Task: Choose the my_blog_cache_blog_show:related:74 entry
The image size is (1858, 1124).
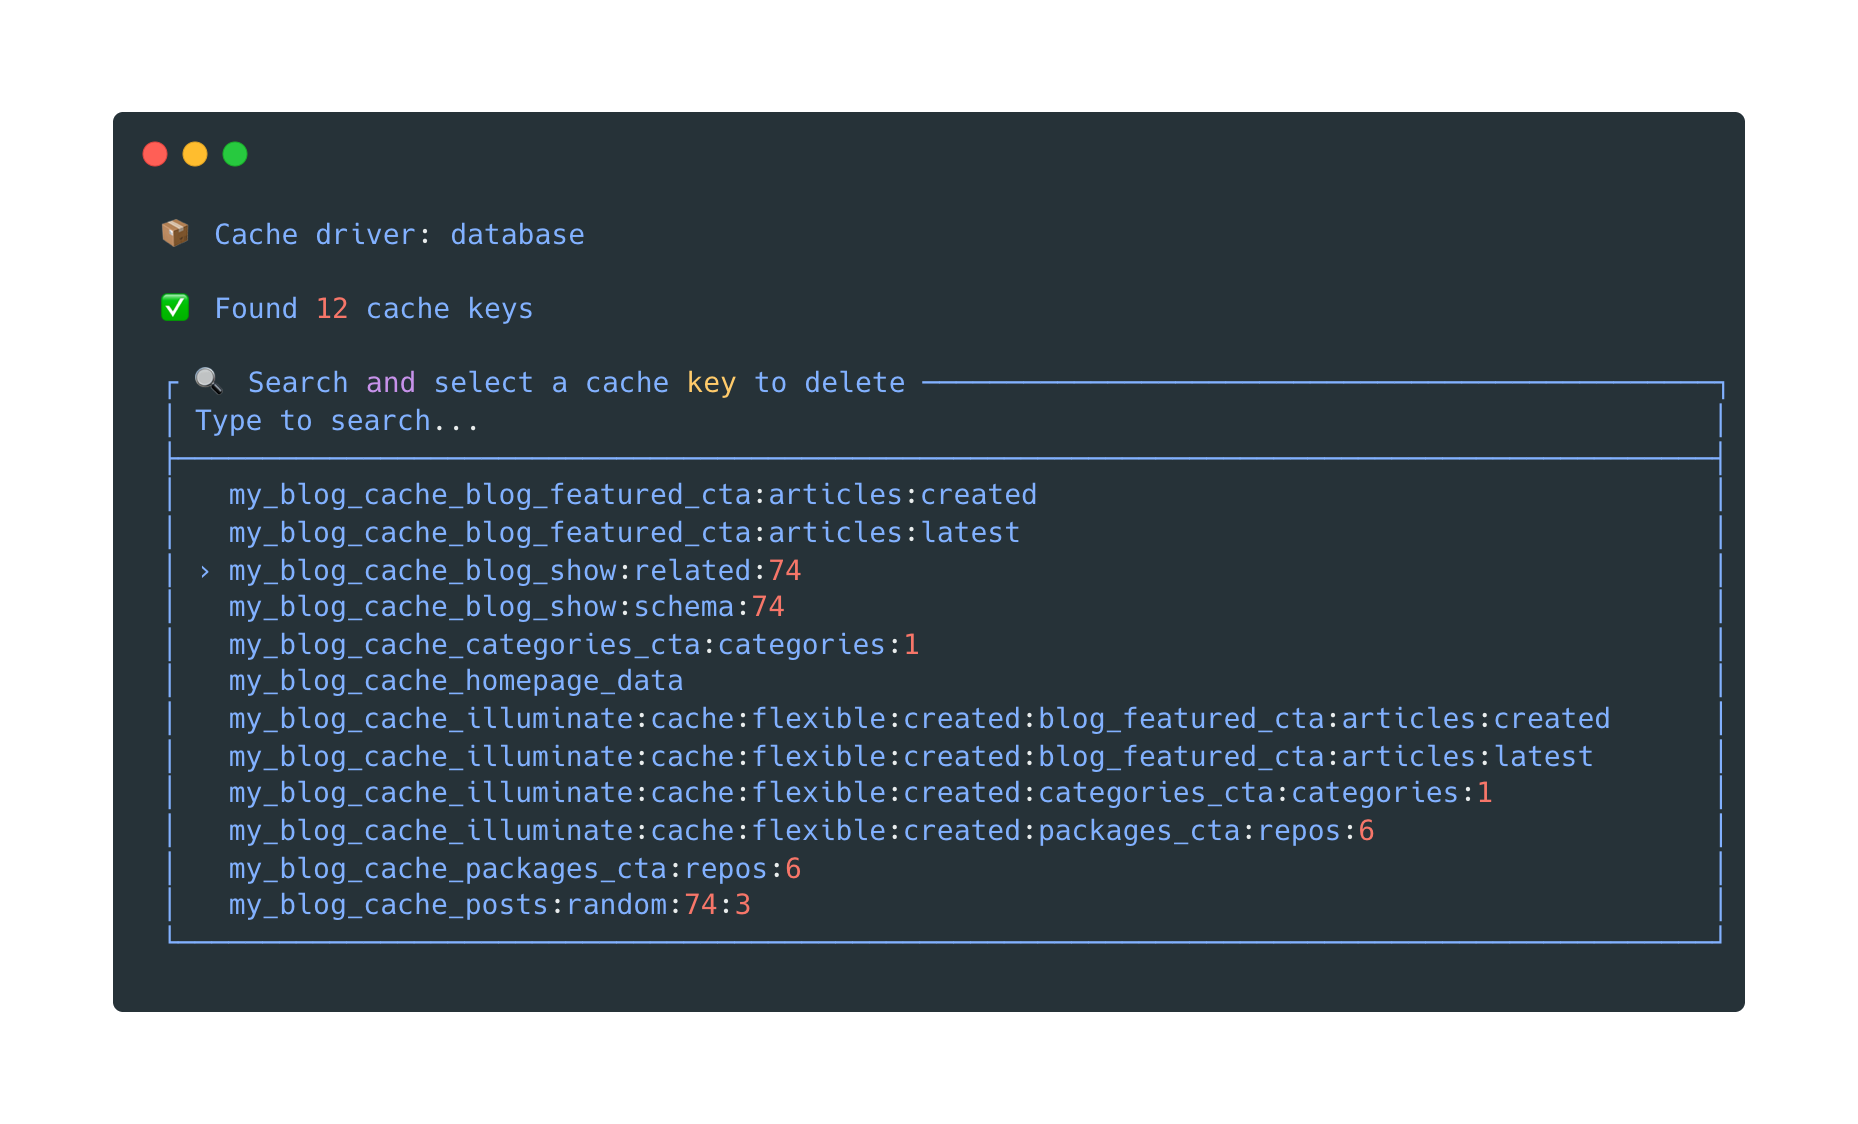Action: [x=514, y=571]
